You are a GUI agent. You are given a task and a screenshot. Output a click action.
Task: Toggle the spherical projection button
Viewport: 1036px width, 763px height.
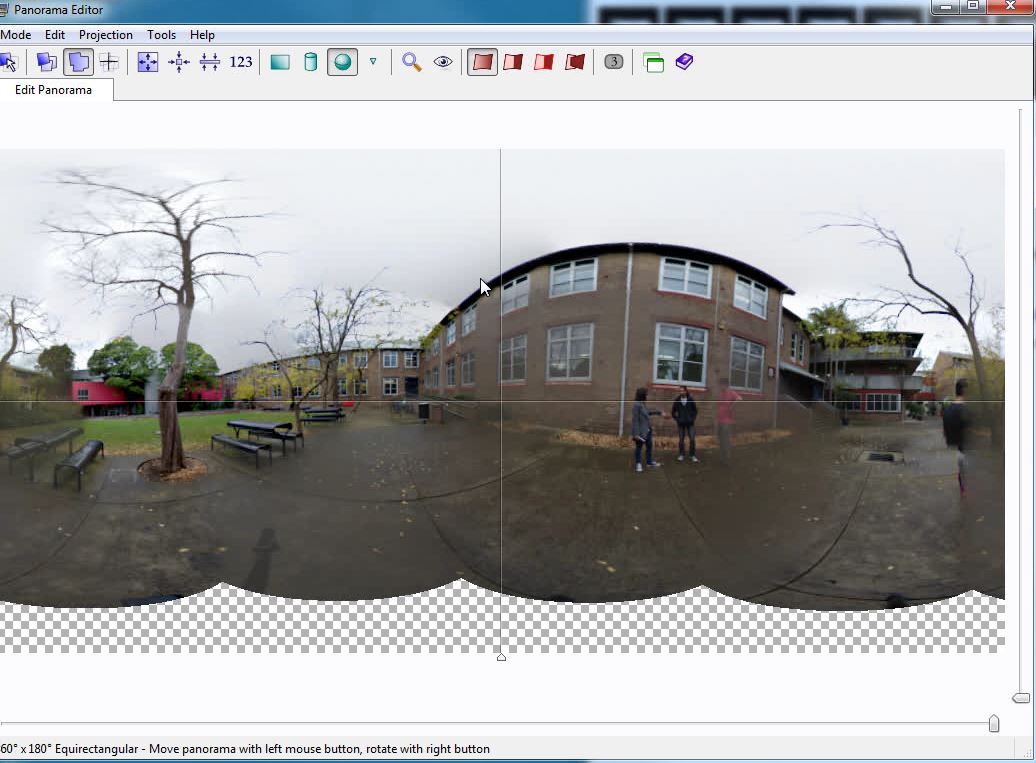click(x=342, y=62)
